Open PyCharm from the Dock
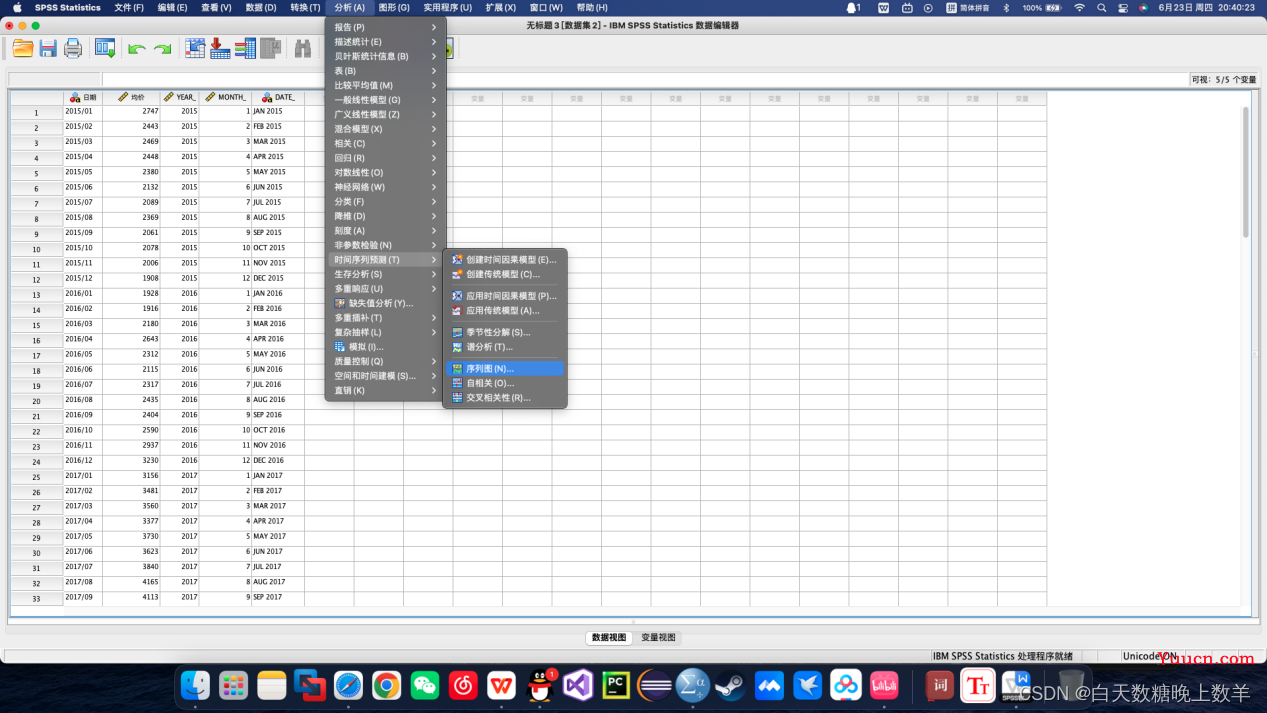This screenshot has height=713, width=1267. [x=616, y=685]
